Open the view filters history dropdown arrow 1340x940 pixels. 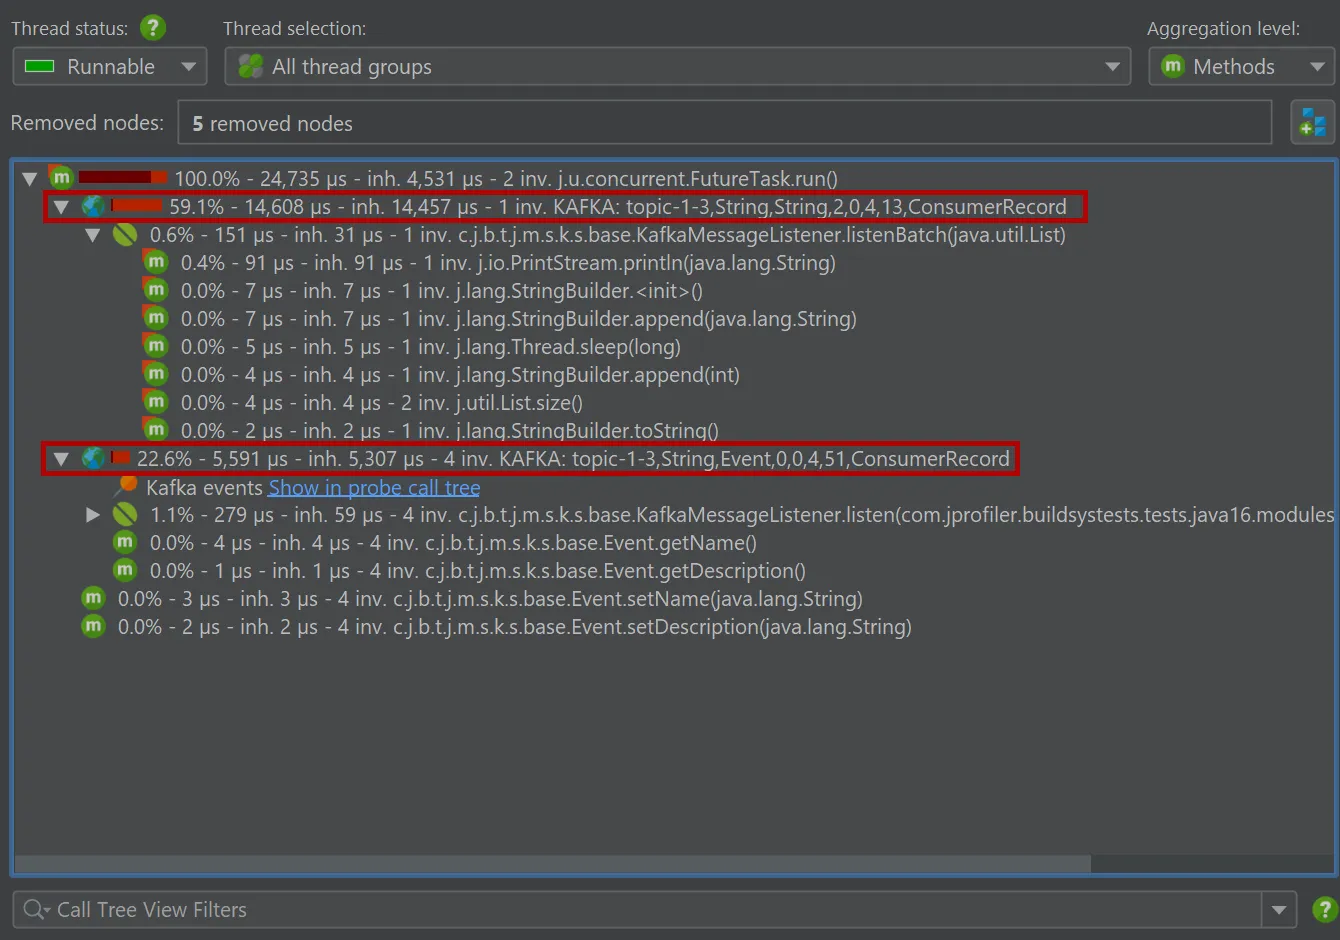pyautogui.click(x=1278, y=910)
